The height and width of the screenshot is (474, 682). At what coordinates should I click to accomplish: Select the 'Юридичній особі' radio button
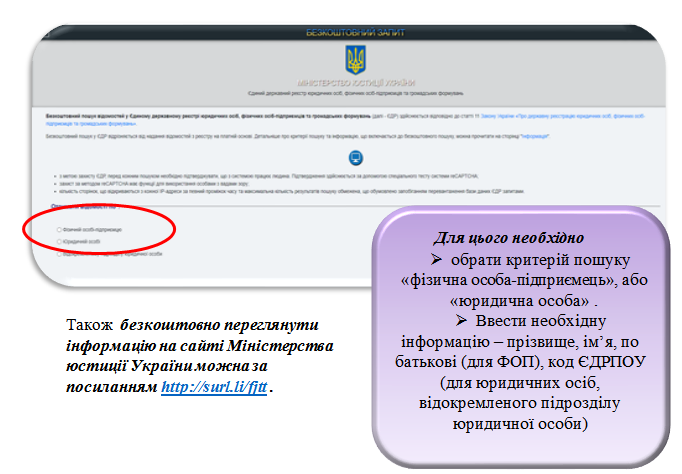[x=59, y=241]
